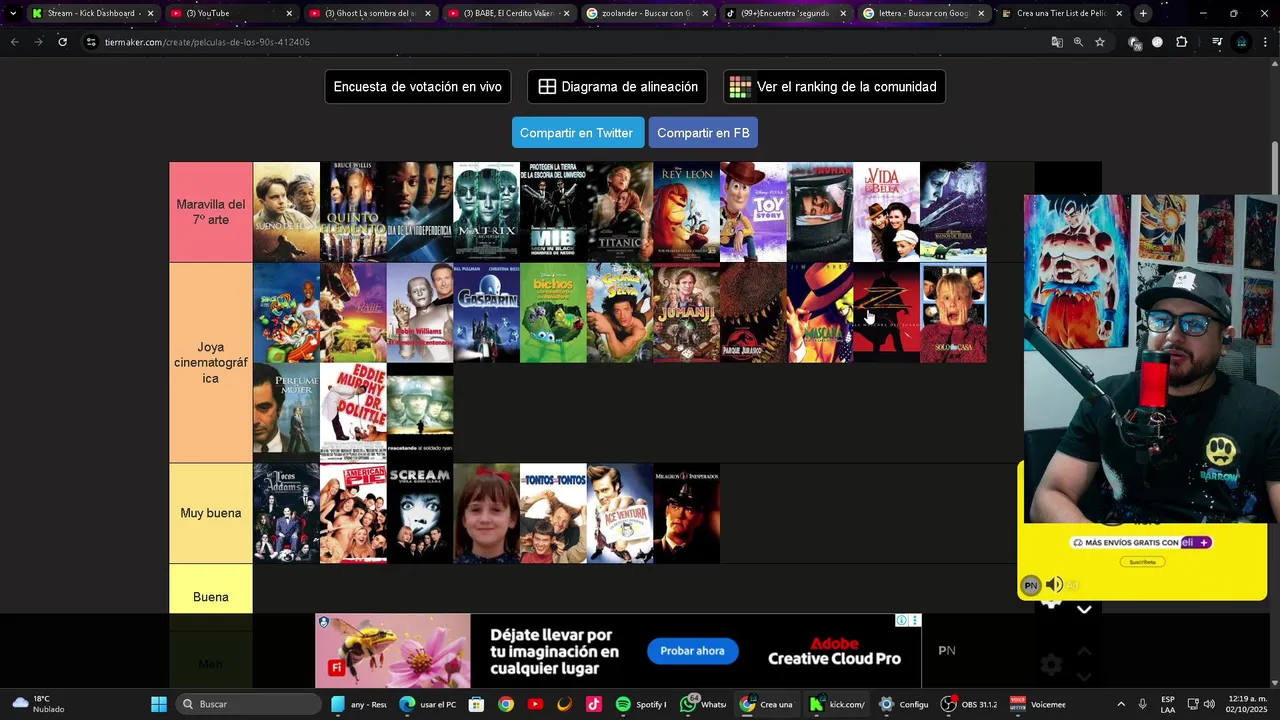Open the Microsoft Store taskbar icon
The image size is (1280, 720).
476,704
